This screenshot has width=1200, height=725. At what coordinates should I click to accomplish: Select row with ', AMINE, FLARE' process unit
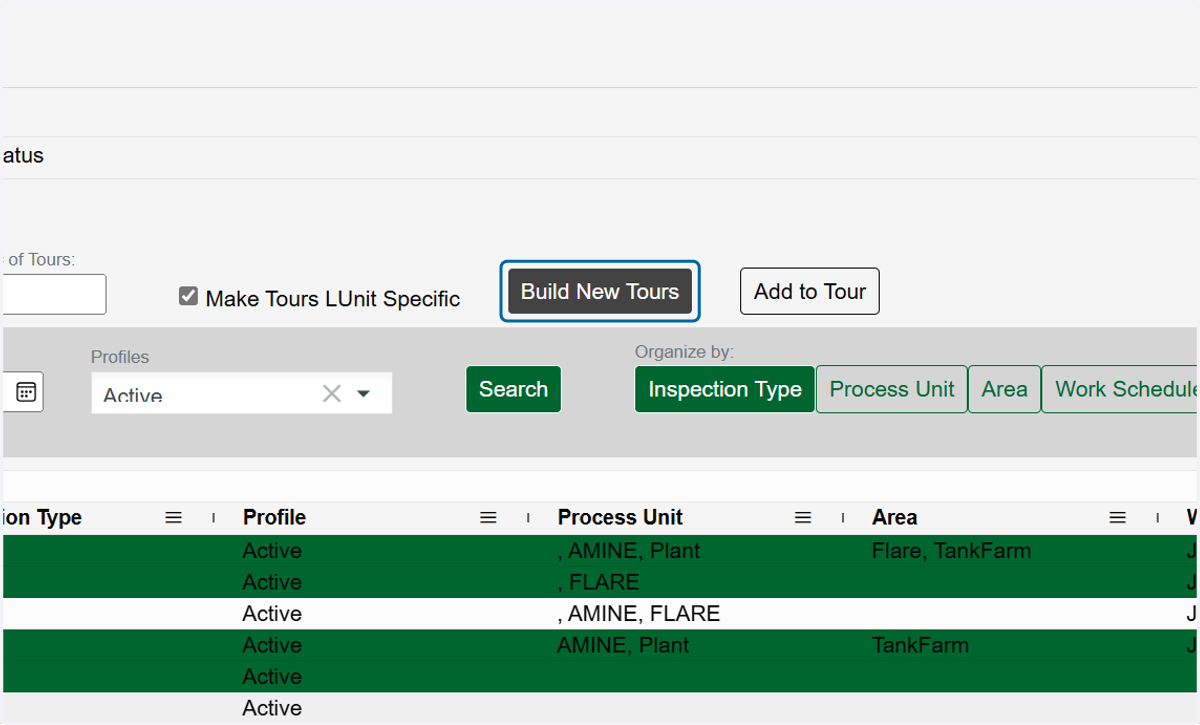pos(600,614)
